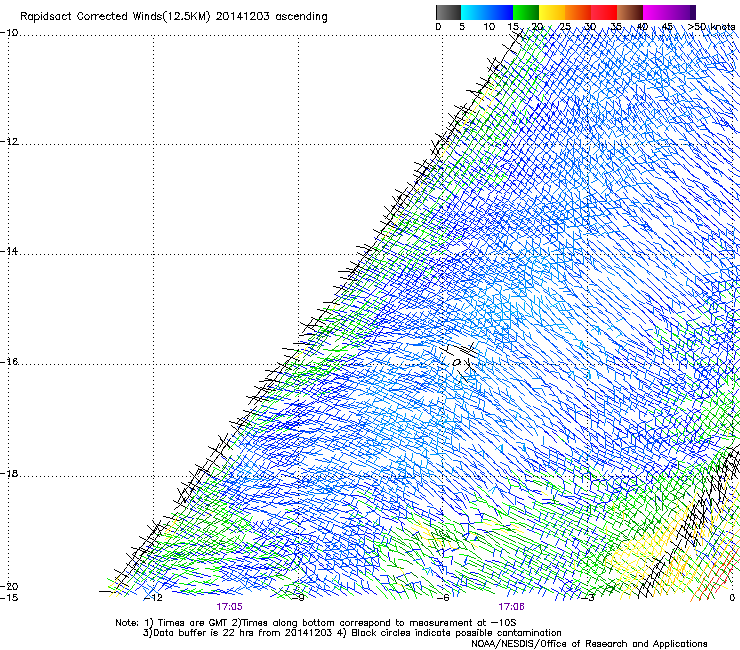Click the chart title "Rapidsact Corrected Winds(12.5KM)"
Viewport: 740px width, 650px height.
[115, 17]
